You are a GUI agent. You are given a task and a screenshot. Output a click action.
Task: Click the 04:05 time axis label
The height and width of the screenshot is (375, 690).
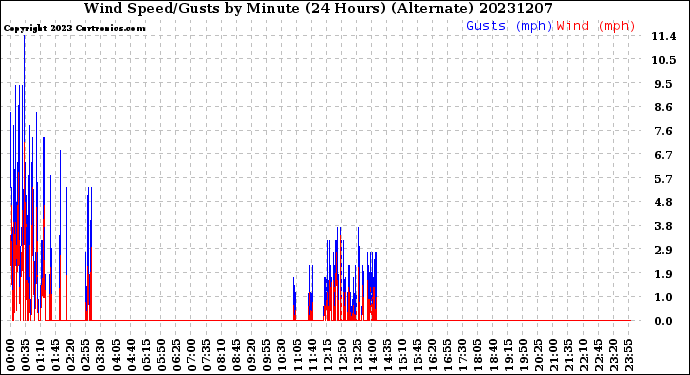116,355
